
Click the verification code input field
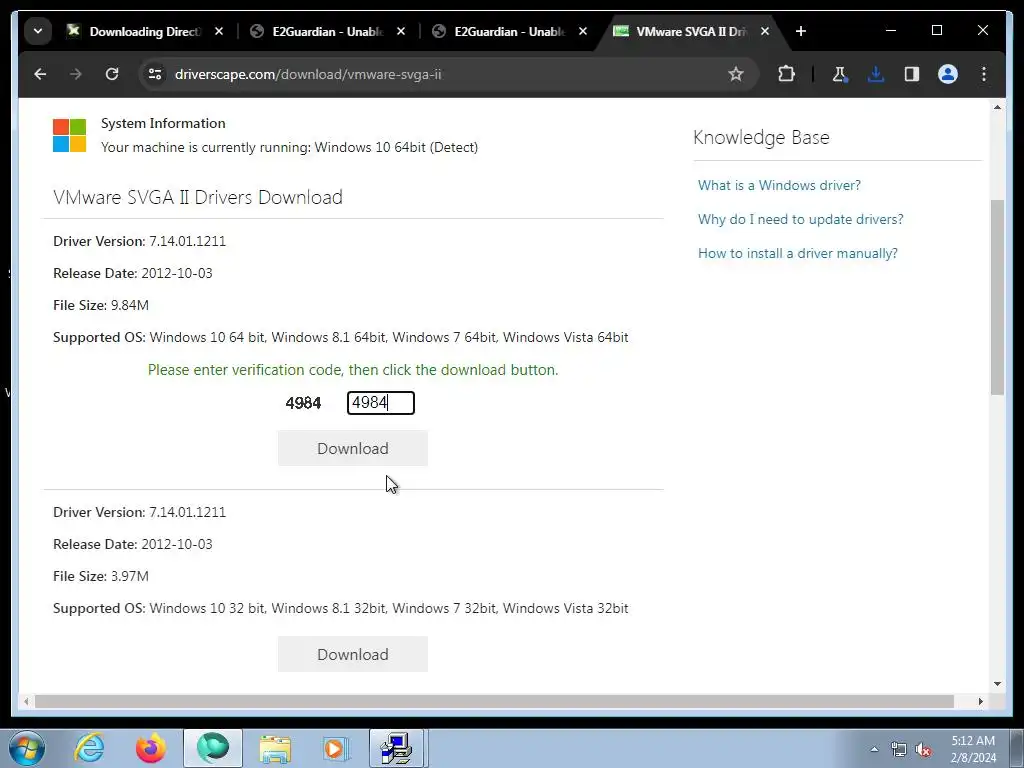[381, 403]
